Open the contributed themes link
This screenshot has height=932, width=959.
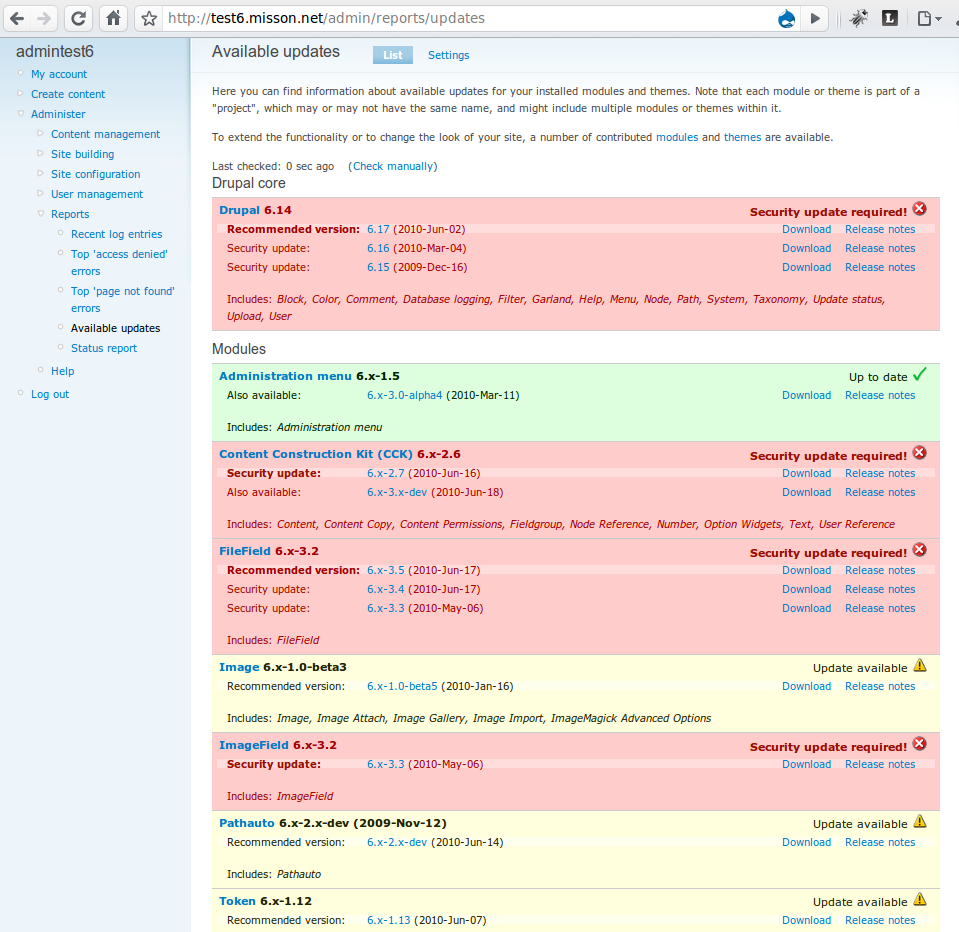click(742, 138)
